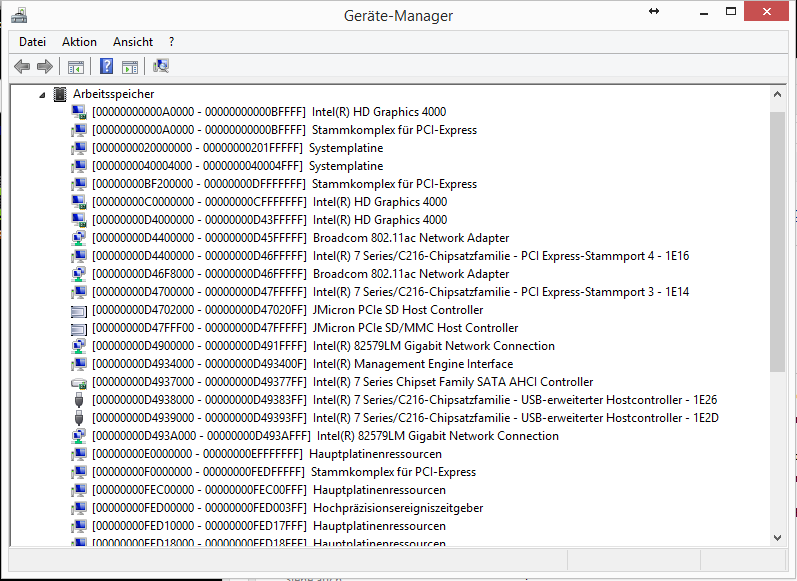Click icon of Hauptplatinenressourcen at E0000000

(x=79, y=454)
